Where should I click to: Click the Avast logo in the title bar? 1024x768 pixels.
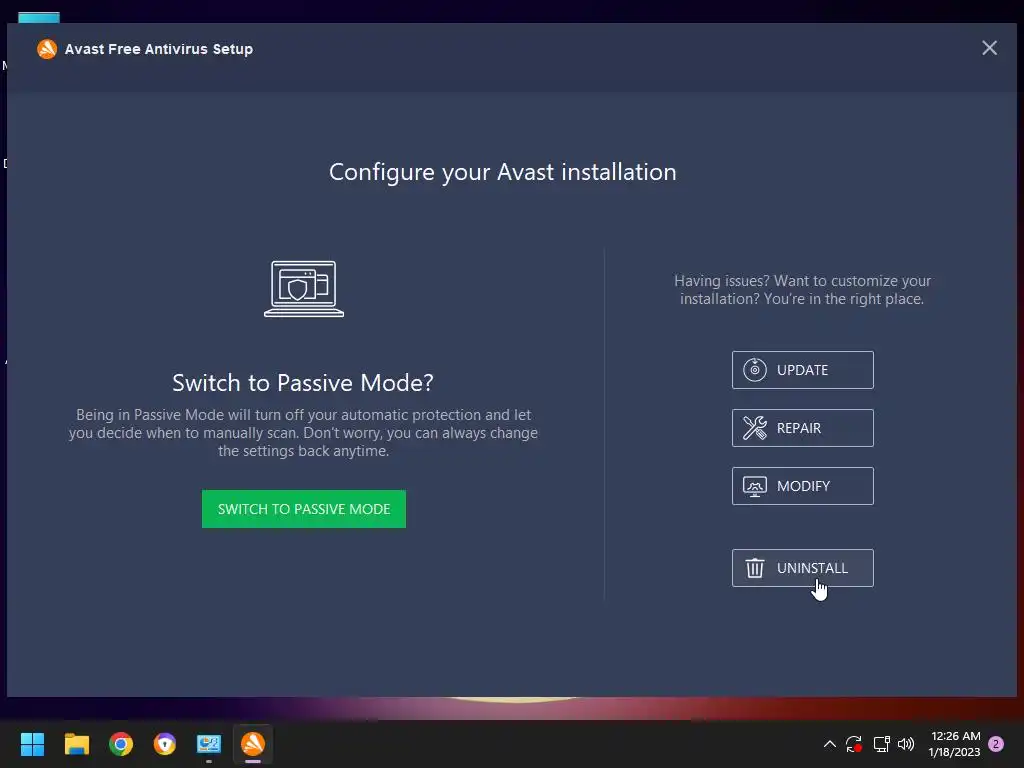47,49
